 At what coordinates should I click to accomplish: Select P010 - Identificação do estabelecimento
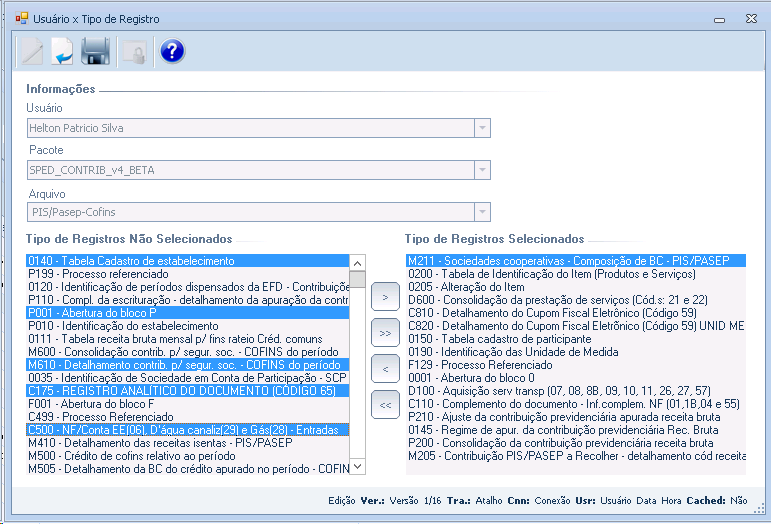[187, 326]
